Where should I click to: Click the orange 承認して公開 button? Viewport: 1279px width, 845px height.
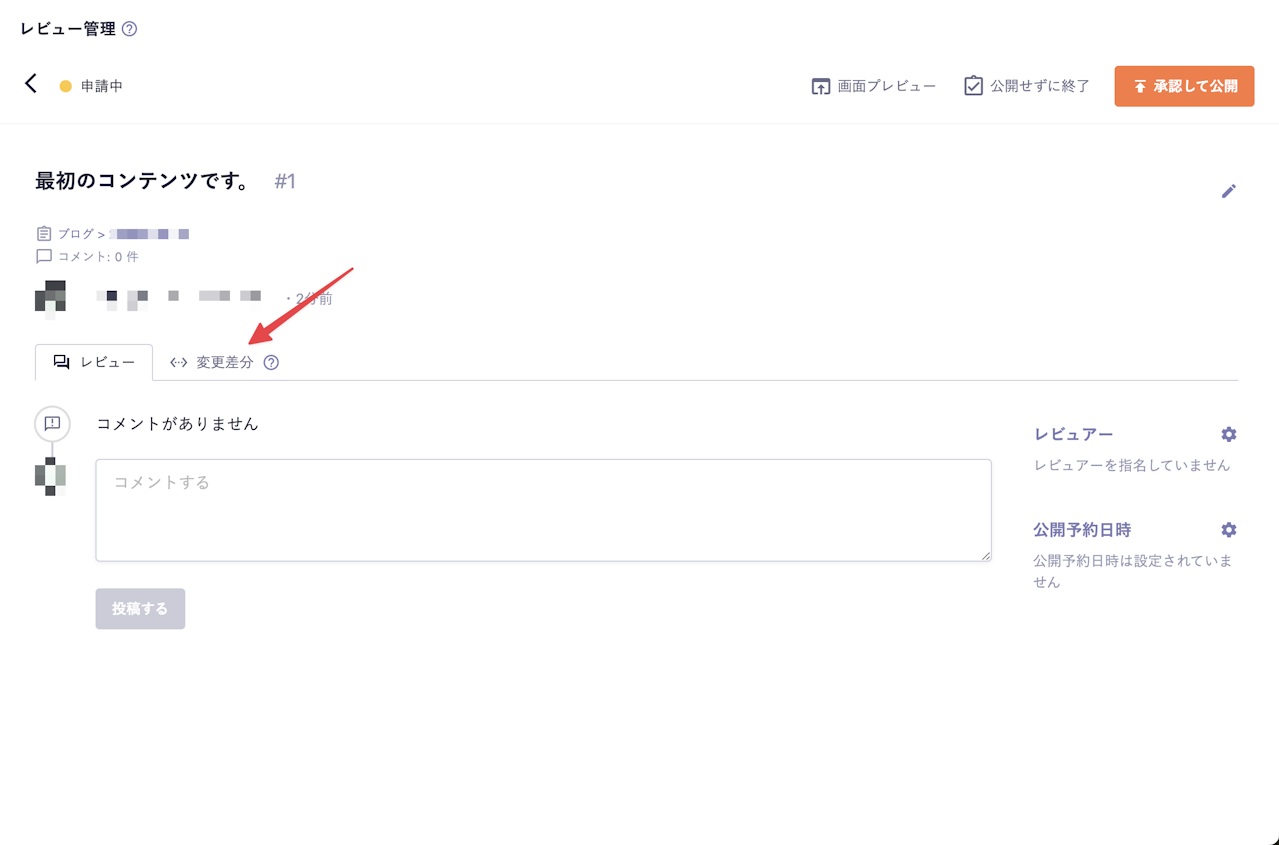1184,86
